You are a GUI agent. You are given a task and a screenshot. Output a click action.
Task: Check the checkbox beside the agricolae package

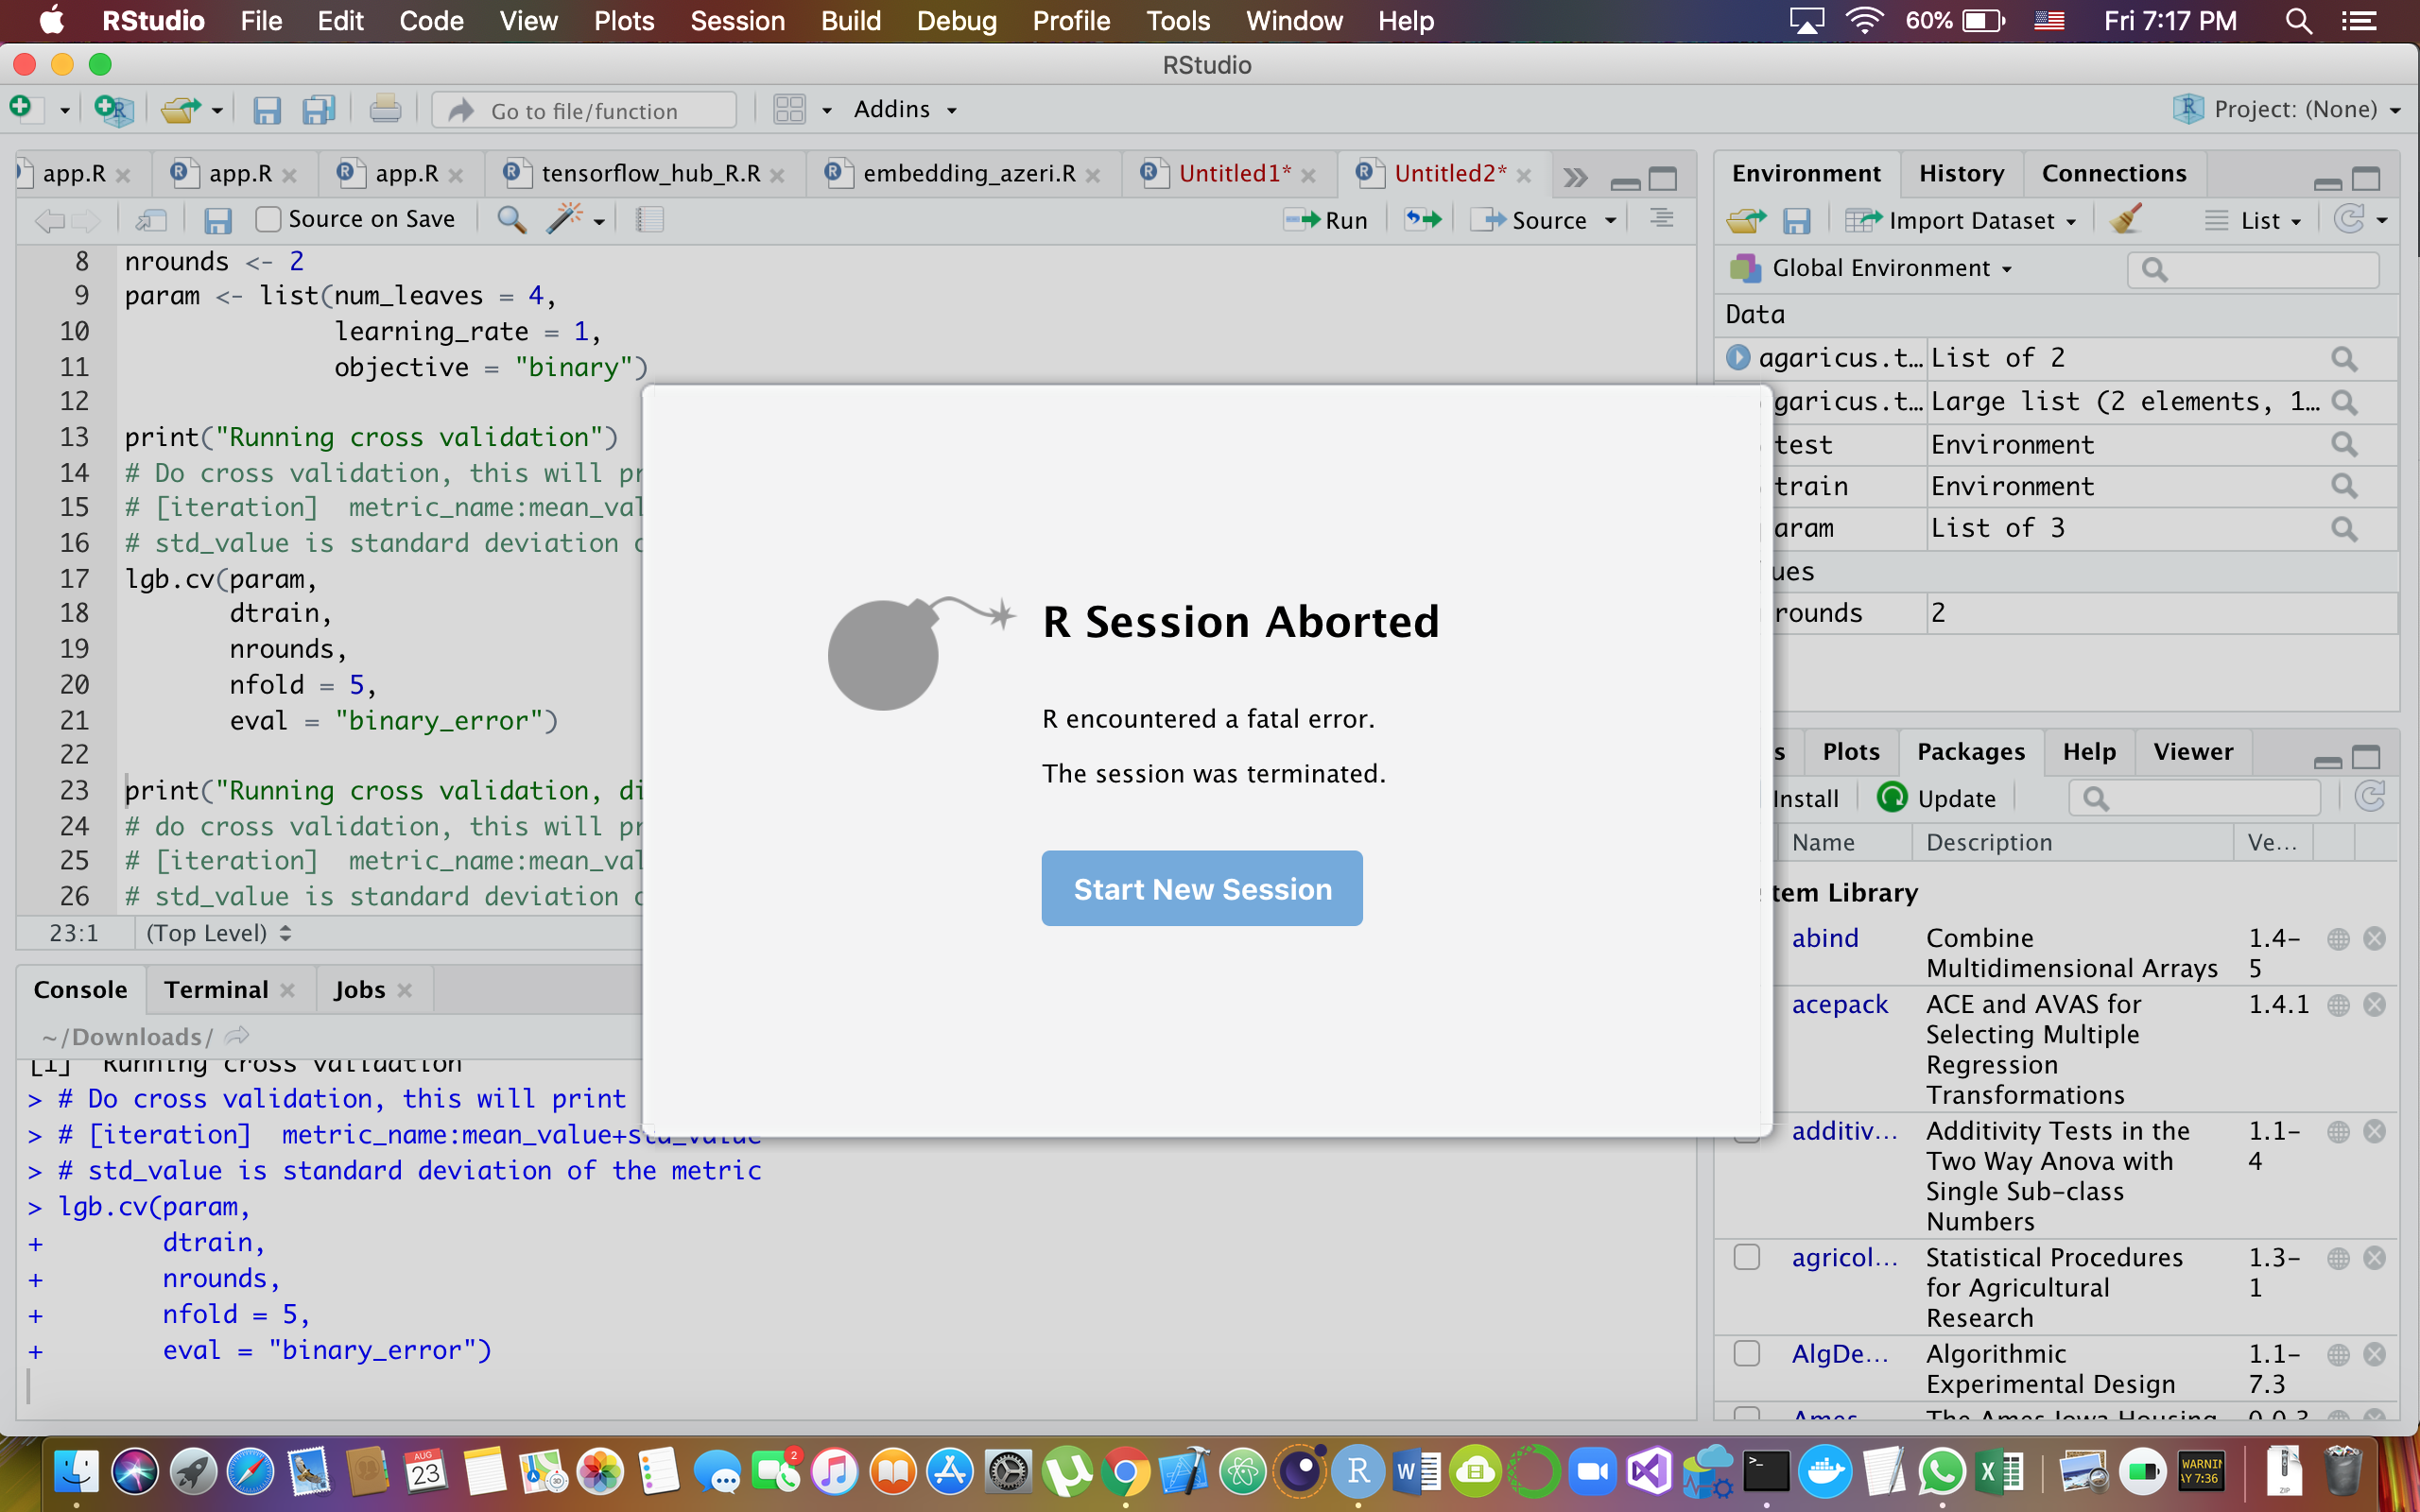tap(1747, 1257)
